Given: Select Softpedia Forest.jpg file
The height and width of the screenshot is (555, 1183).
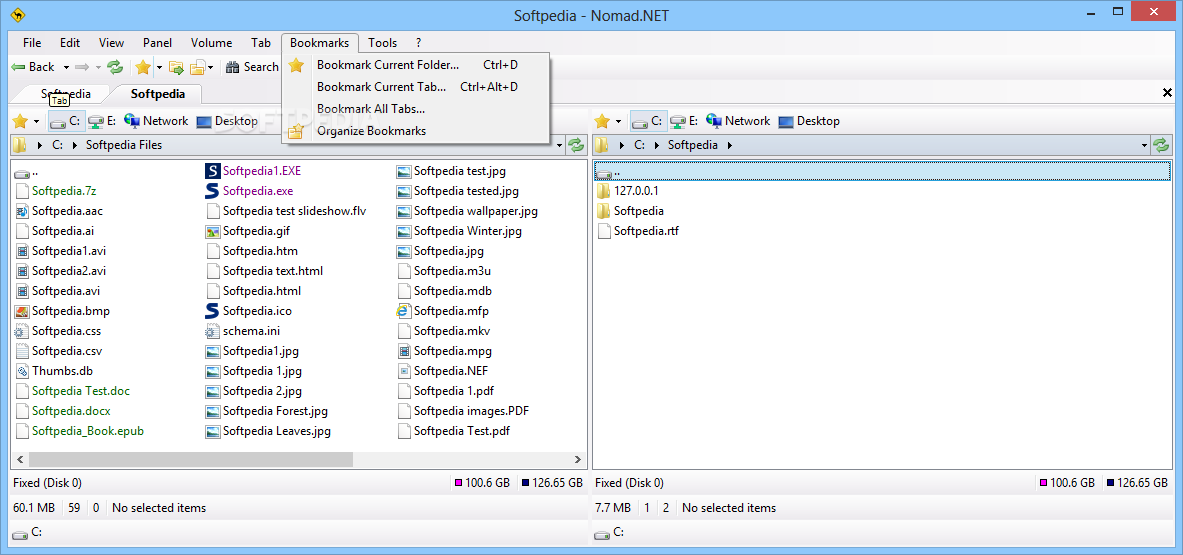Looking at the screenshot, I should click(x=266, y=411).
